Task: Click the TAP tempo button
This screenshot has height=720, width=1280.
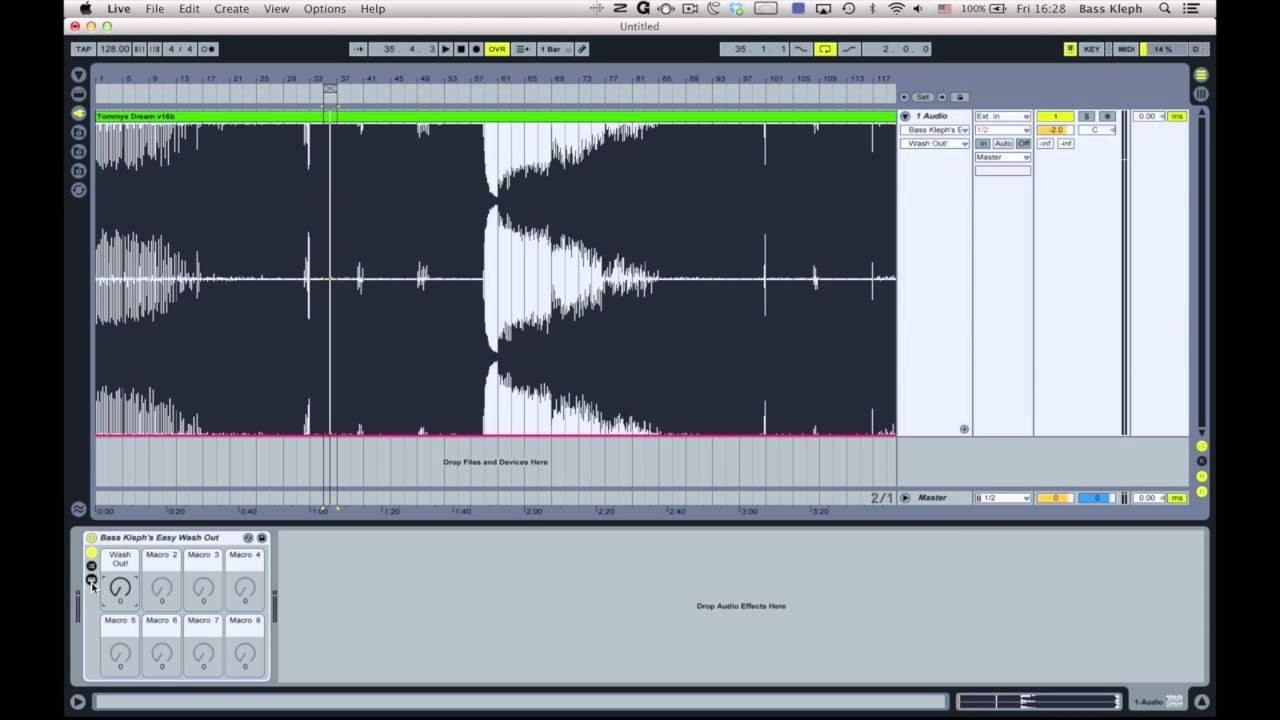Action: pos(84,49)
